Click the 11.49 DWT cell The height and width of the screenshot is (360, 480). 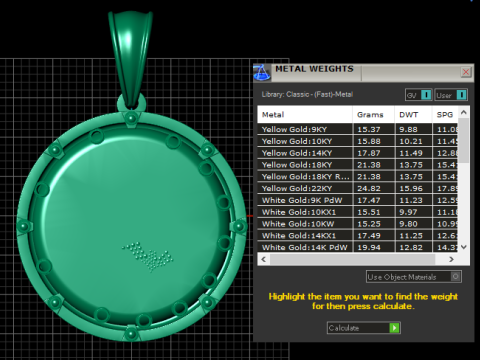pyautogui.click(x=414, y=153)
